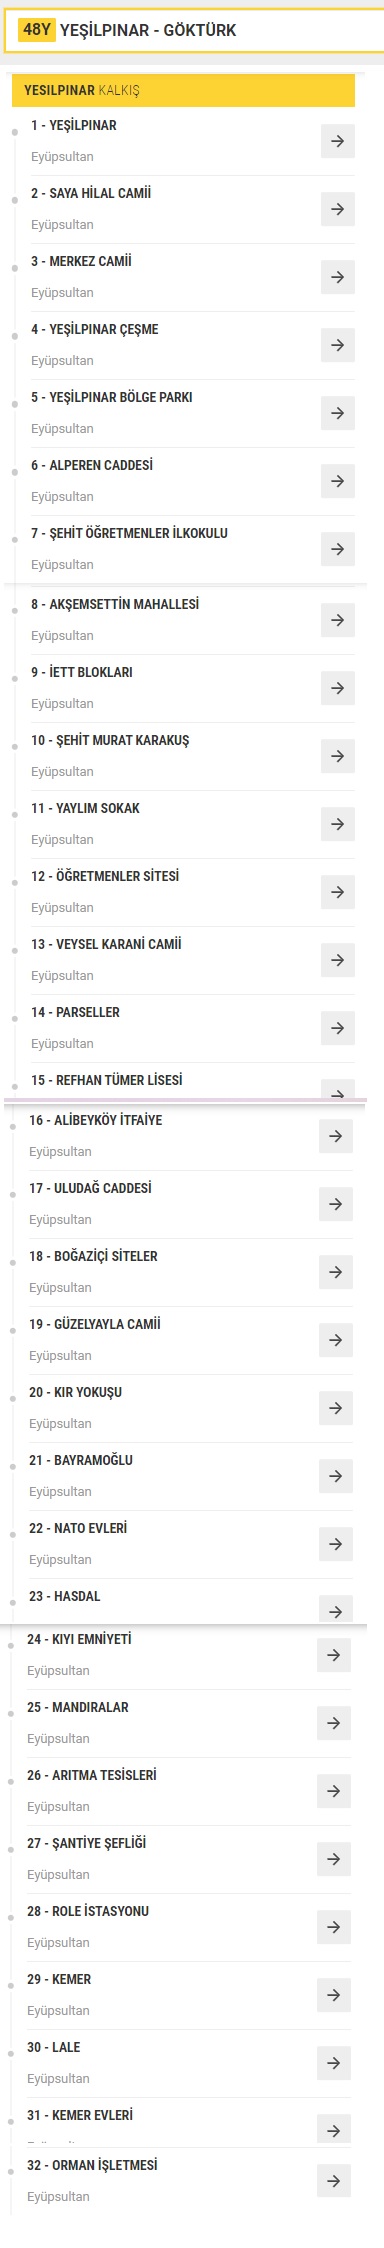Screen dimensions: 384x2248
Task: Open arrow for İETT Blokları stop
Action: point(338,688)
